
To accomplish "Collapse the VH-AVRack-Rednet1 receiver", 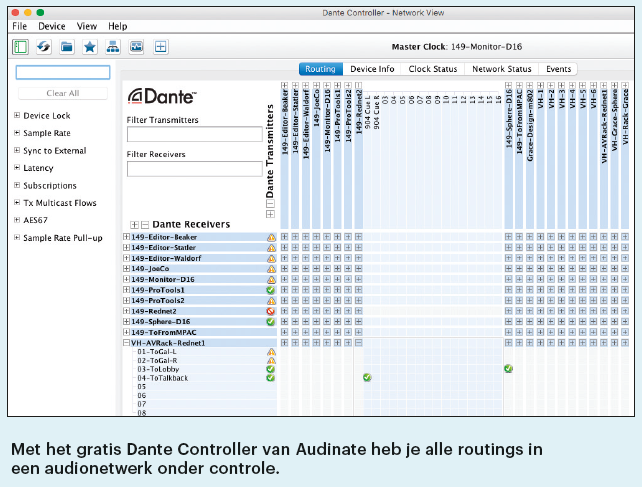I will (x=126, y=343).
